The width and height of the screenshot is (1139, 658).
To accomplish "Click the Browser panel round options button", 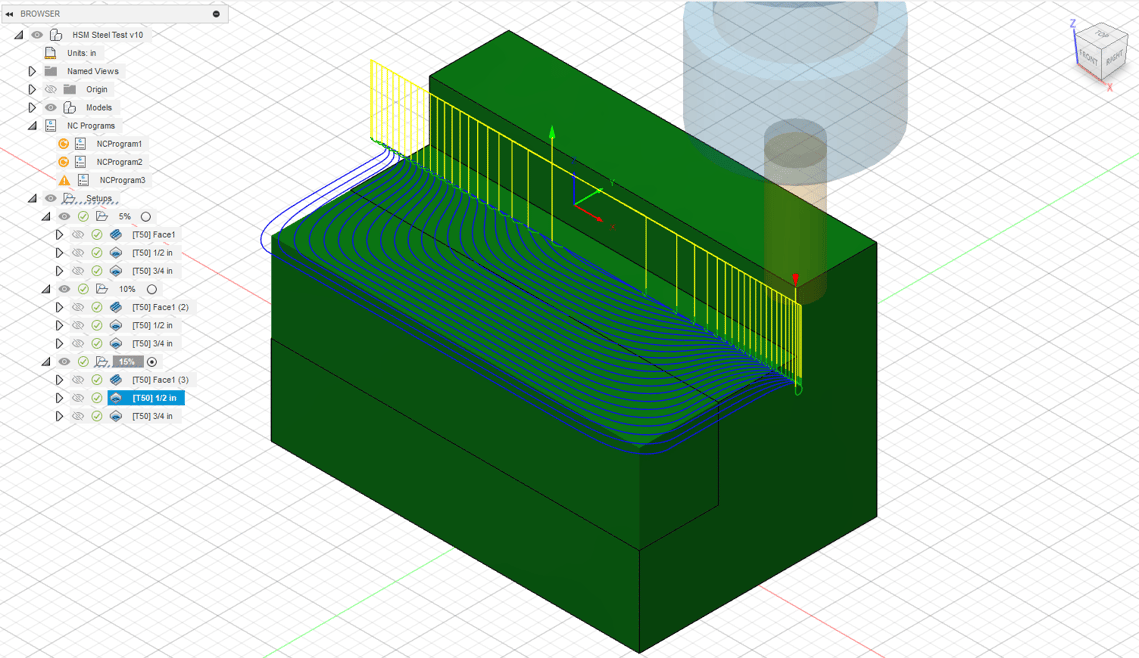I will point(216,14).
